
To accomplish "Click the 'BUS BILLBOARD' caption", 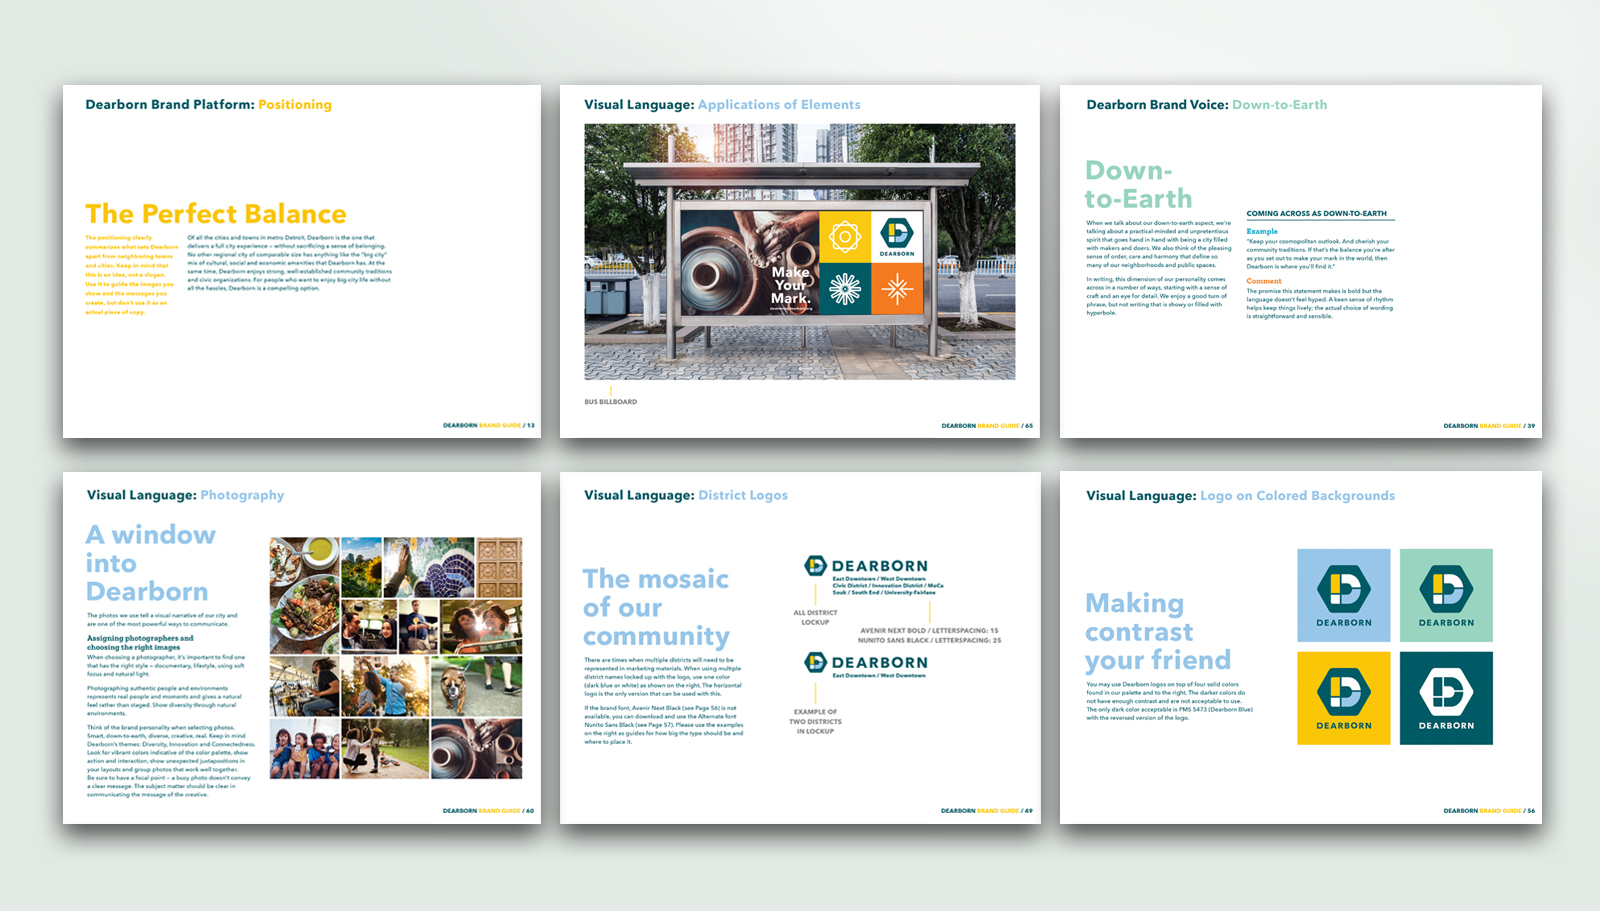I will pos(611,402).
